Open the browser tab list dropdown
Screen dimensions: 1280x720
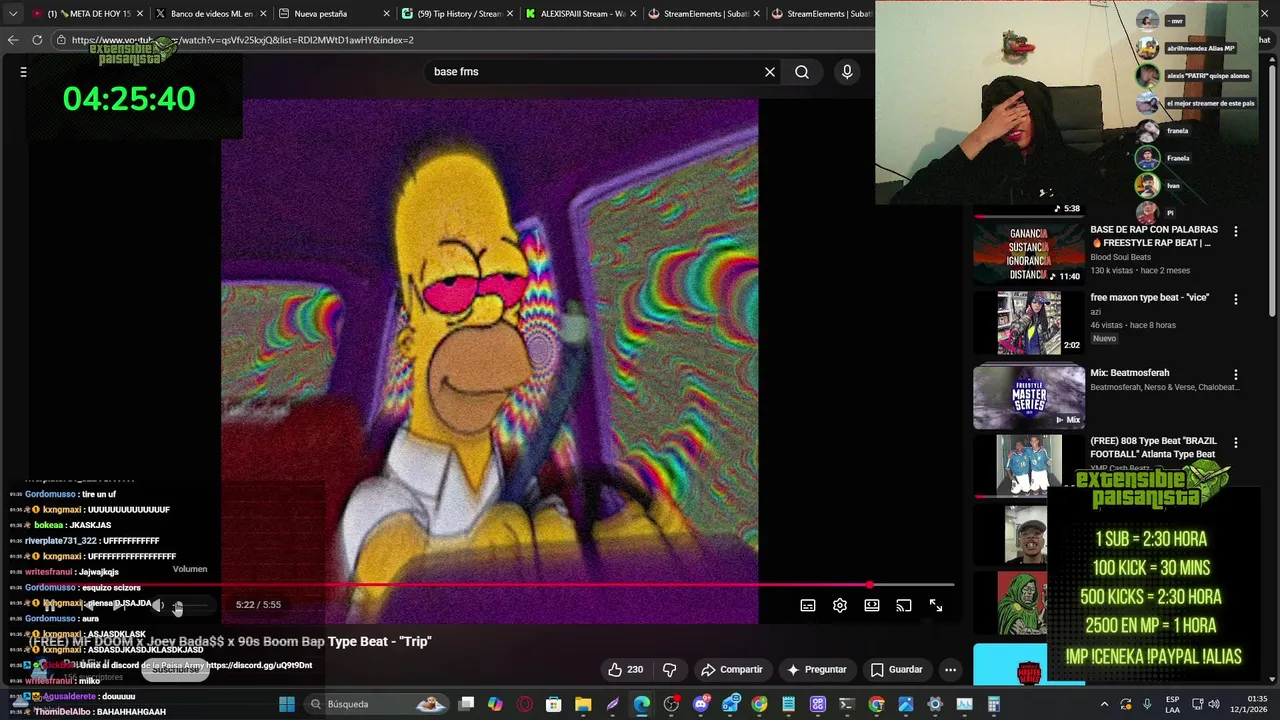13,14
